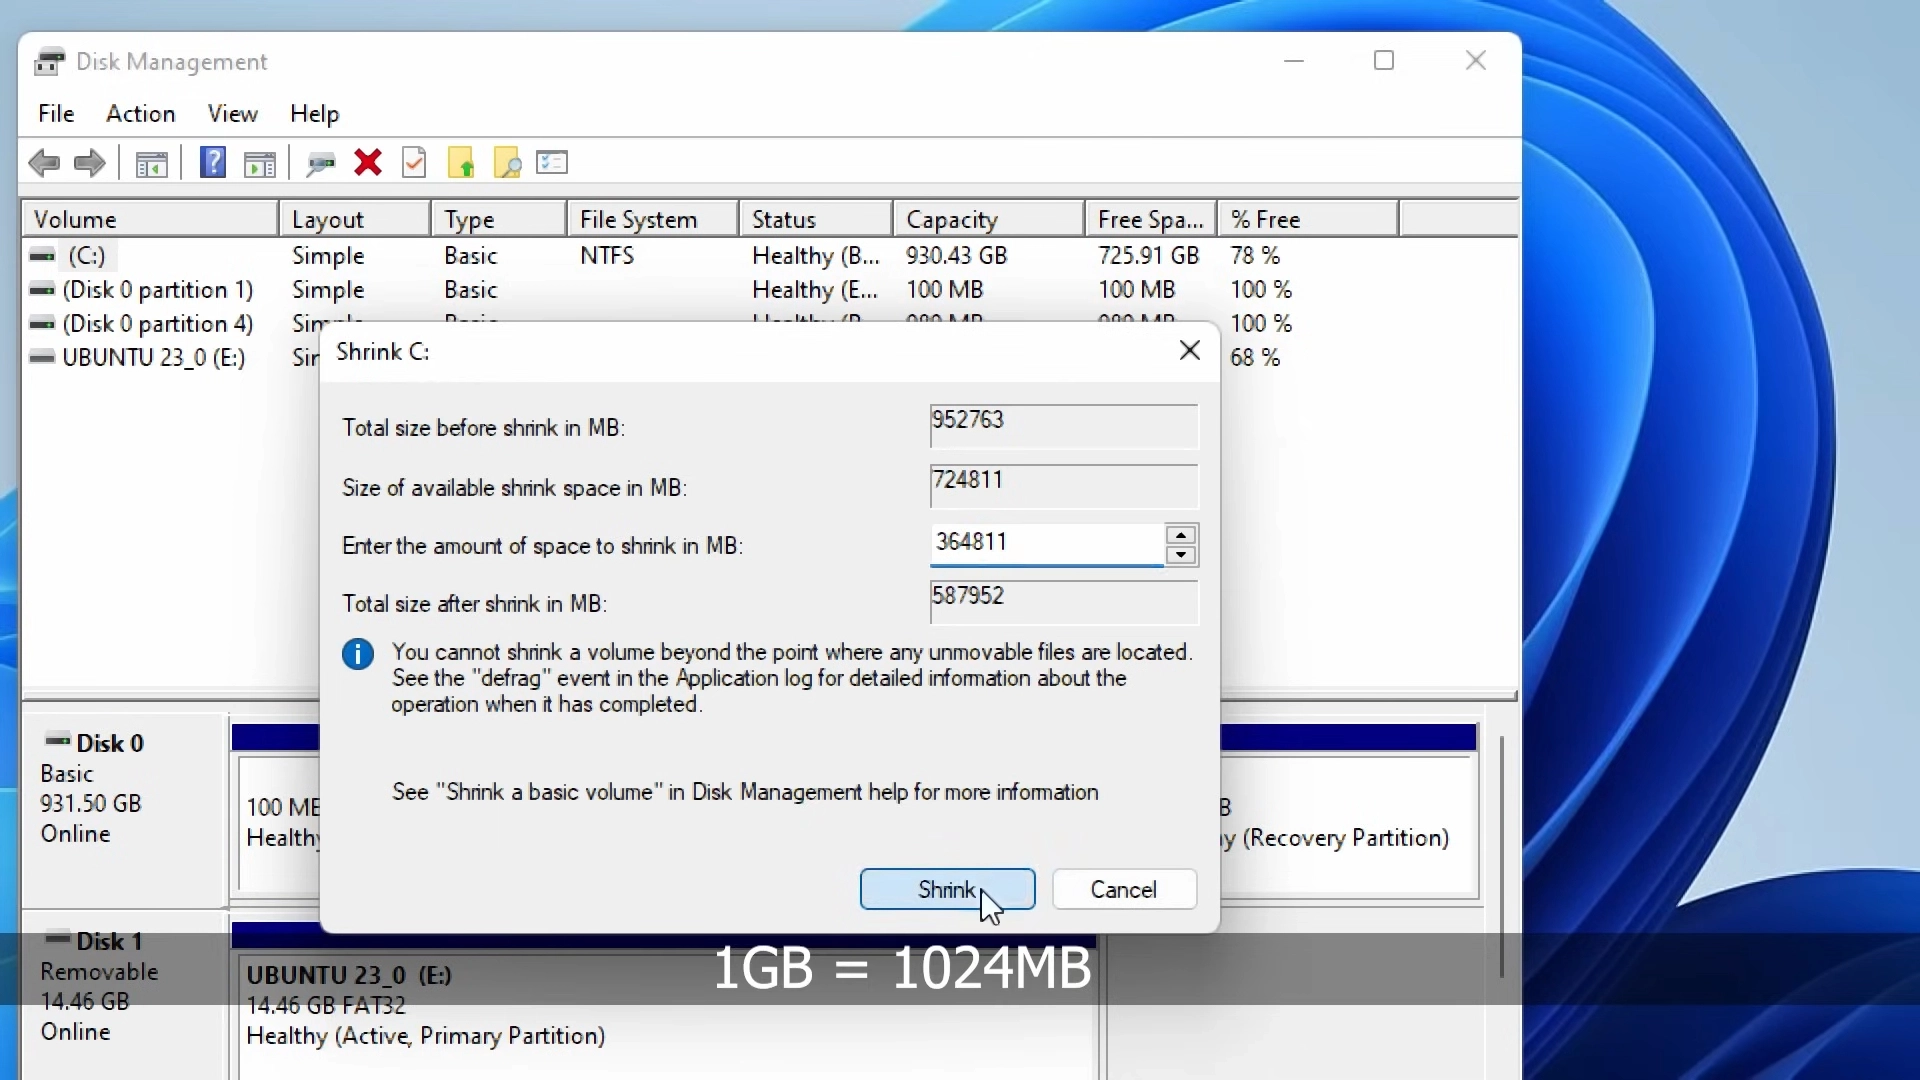Viewport: 1920px width, 1080px height.
Task: Sort by the Status column header
Action: tap(816, 219)
